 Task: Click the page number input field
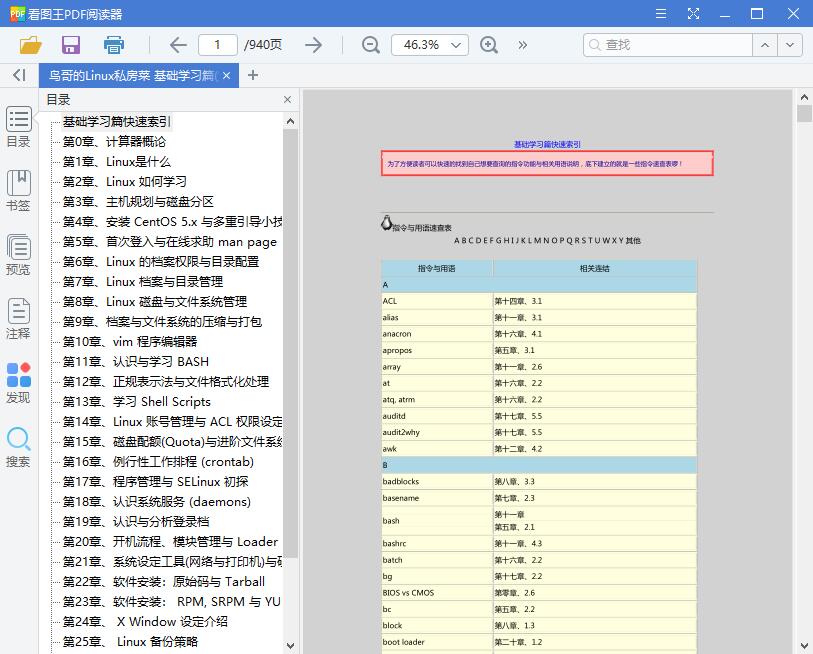(218, 45)
